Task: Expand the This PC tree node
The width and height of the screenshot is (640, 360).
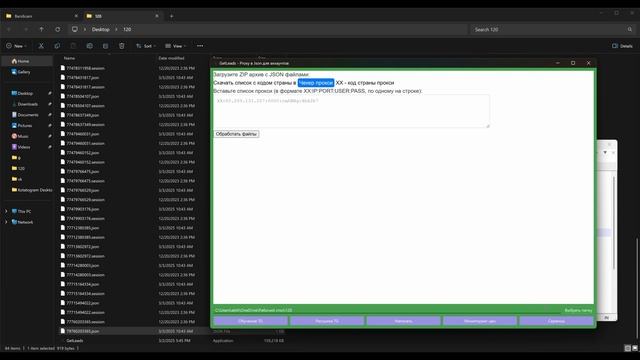Action: coord(6,211)
